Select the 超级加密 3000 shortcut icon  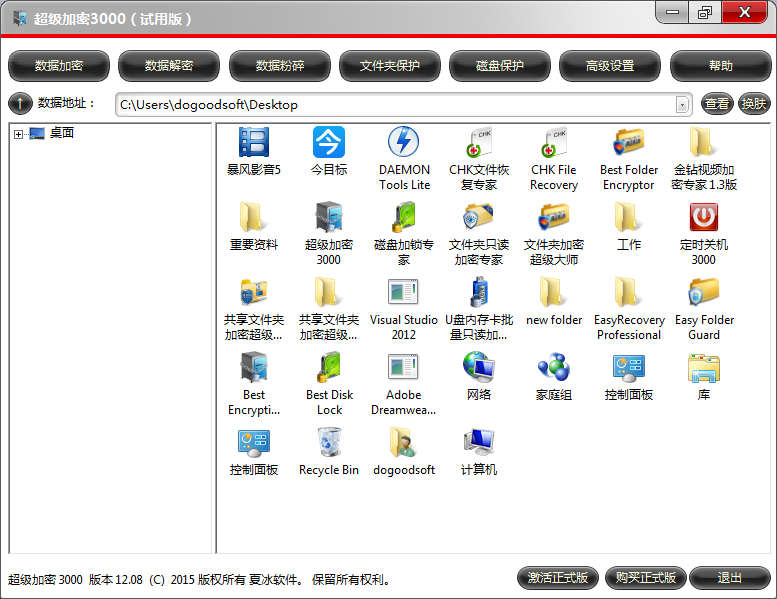pyautogui.click(x=329, y=218)
